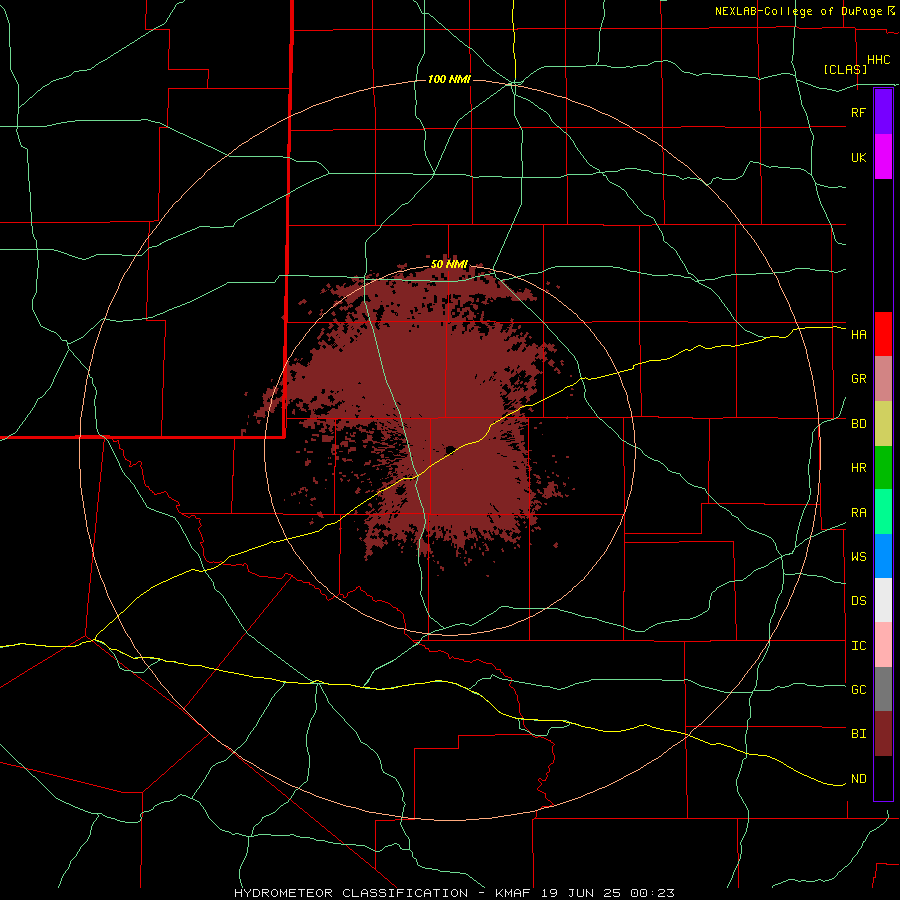This screenshot has width=900, height=900.
Task: Click the GC legend label
Action: (858, 690)
